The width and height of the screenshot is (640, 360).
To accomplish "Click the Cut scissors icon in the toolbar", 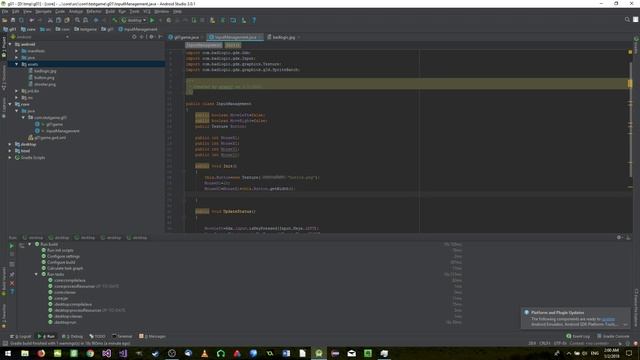I will click(x=50, y=20).
